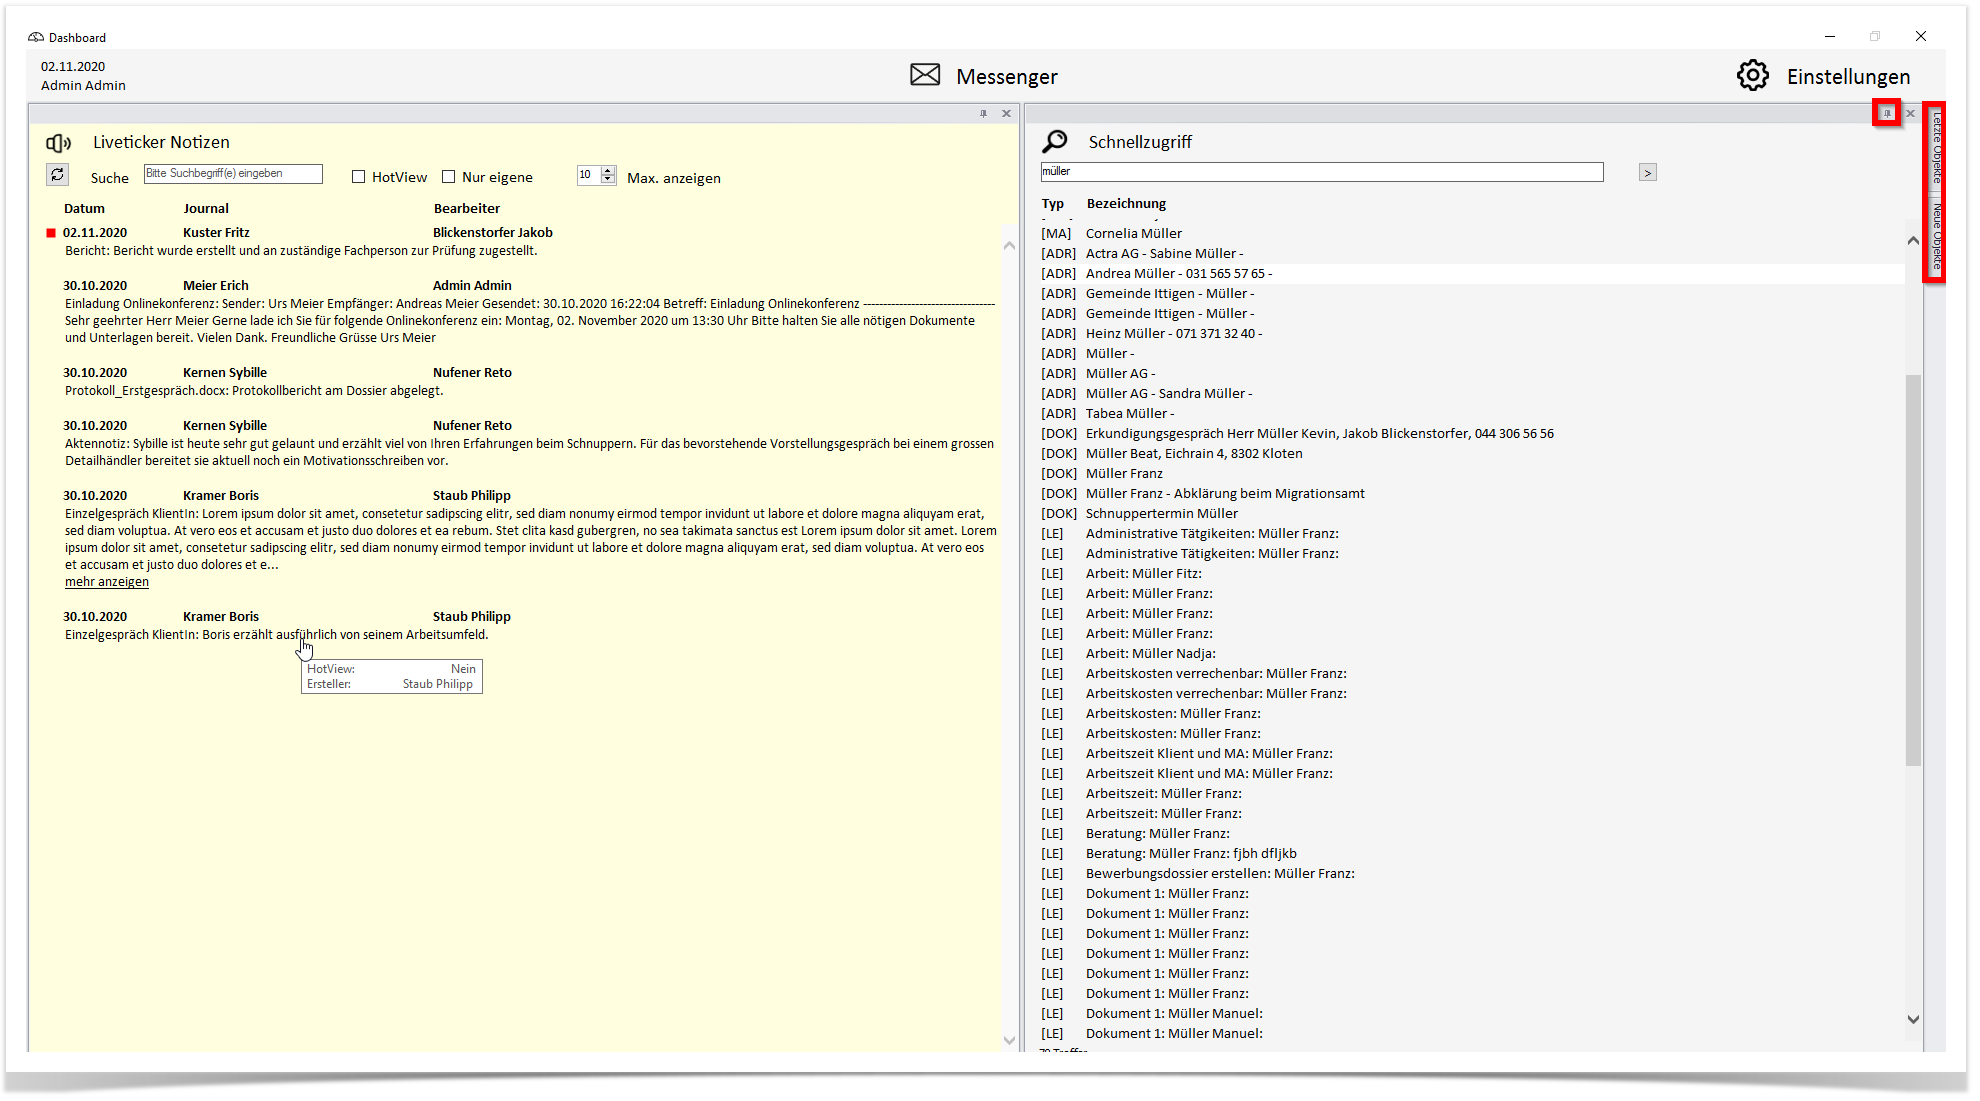Open the Messenger envelope icon
The height and width of the screenshot is (1101, 1980).
[925, 75]
